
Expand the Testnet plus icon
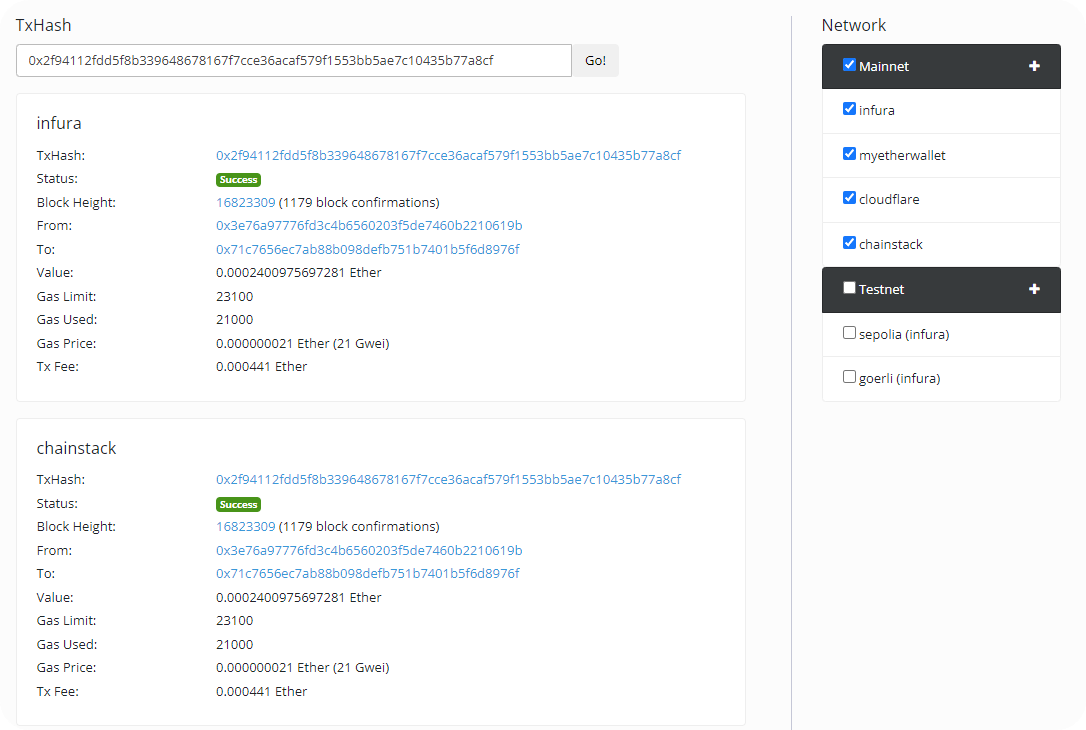coord(1034,289)
